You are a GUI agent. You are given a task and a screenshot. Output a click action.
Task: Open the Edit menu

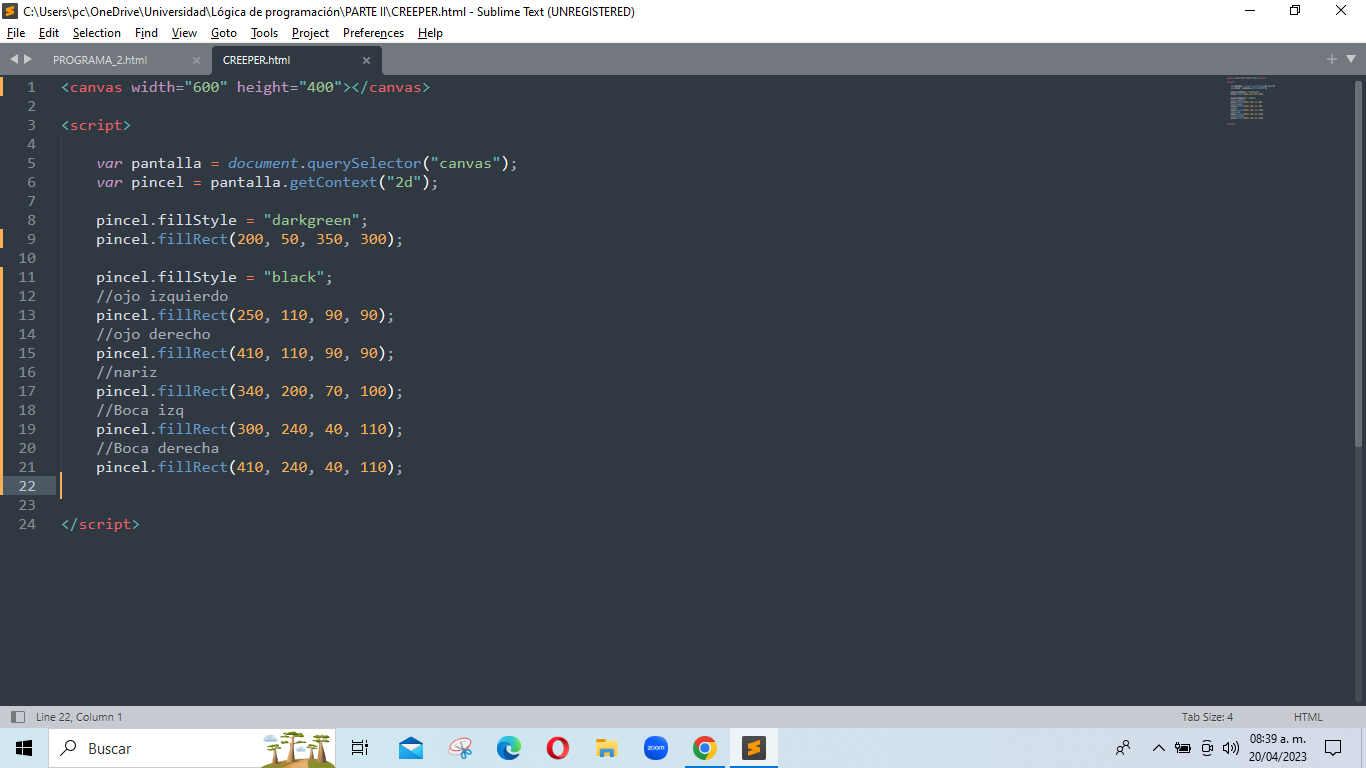(x=48, y=33)
